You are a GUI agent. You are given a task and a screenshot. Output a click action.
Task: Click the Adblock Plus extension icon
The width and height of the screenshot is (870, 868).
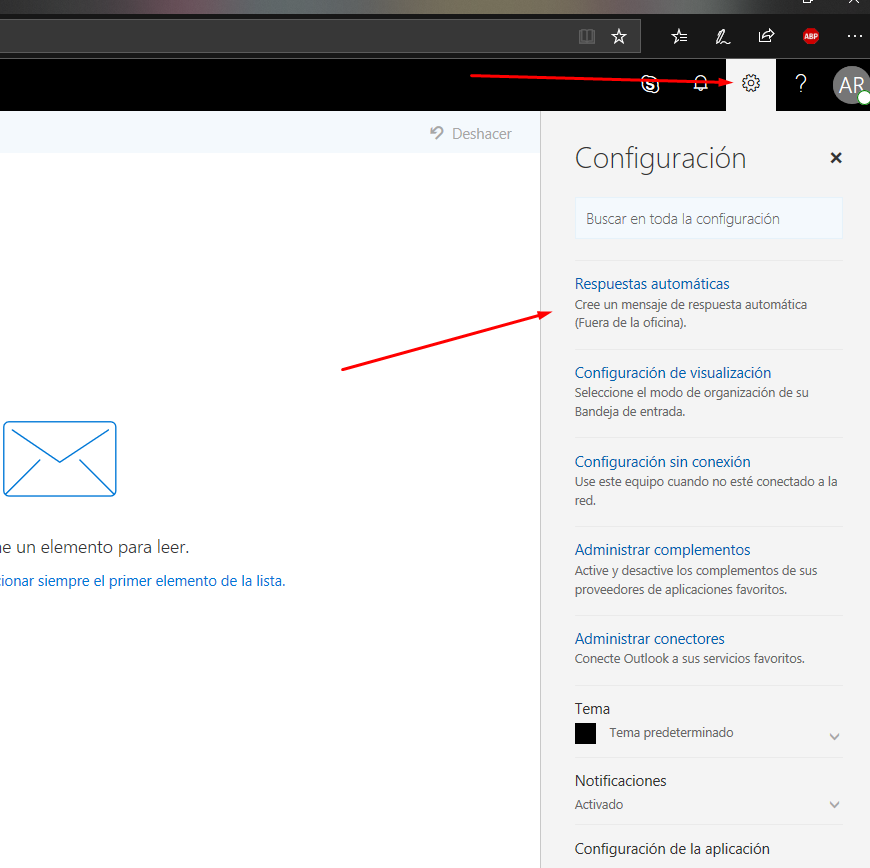click(x=811, y=36)
